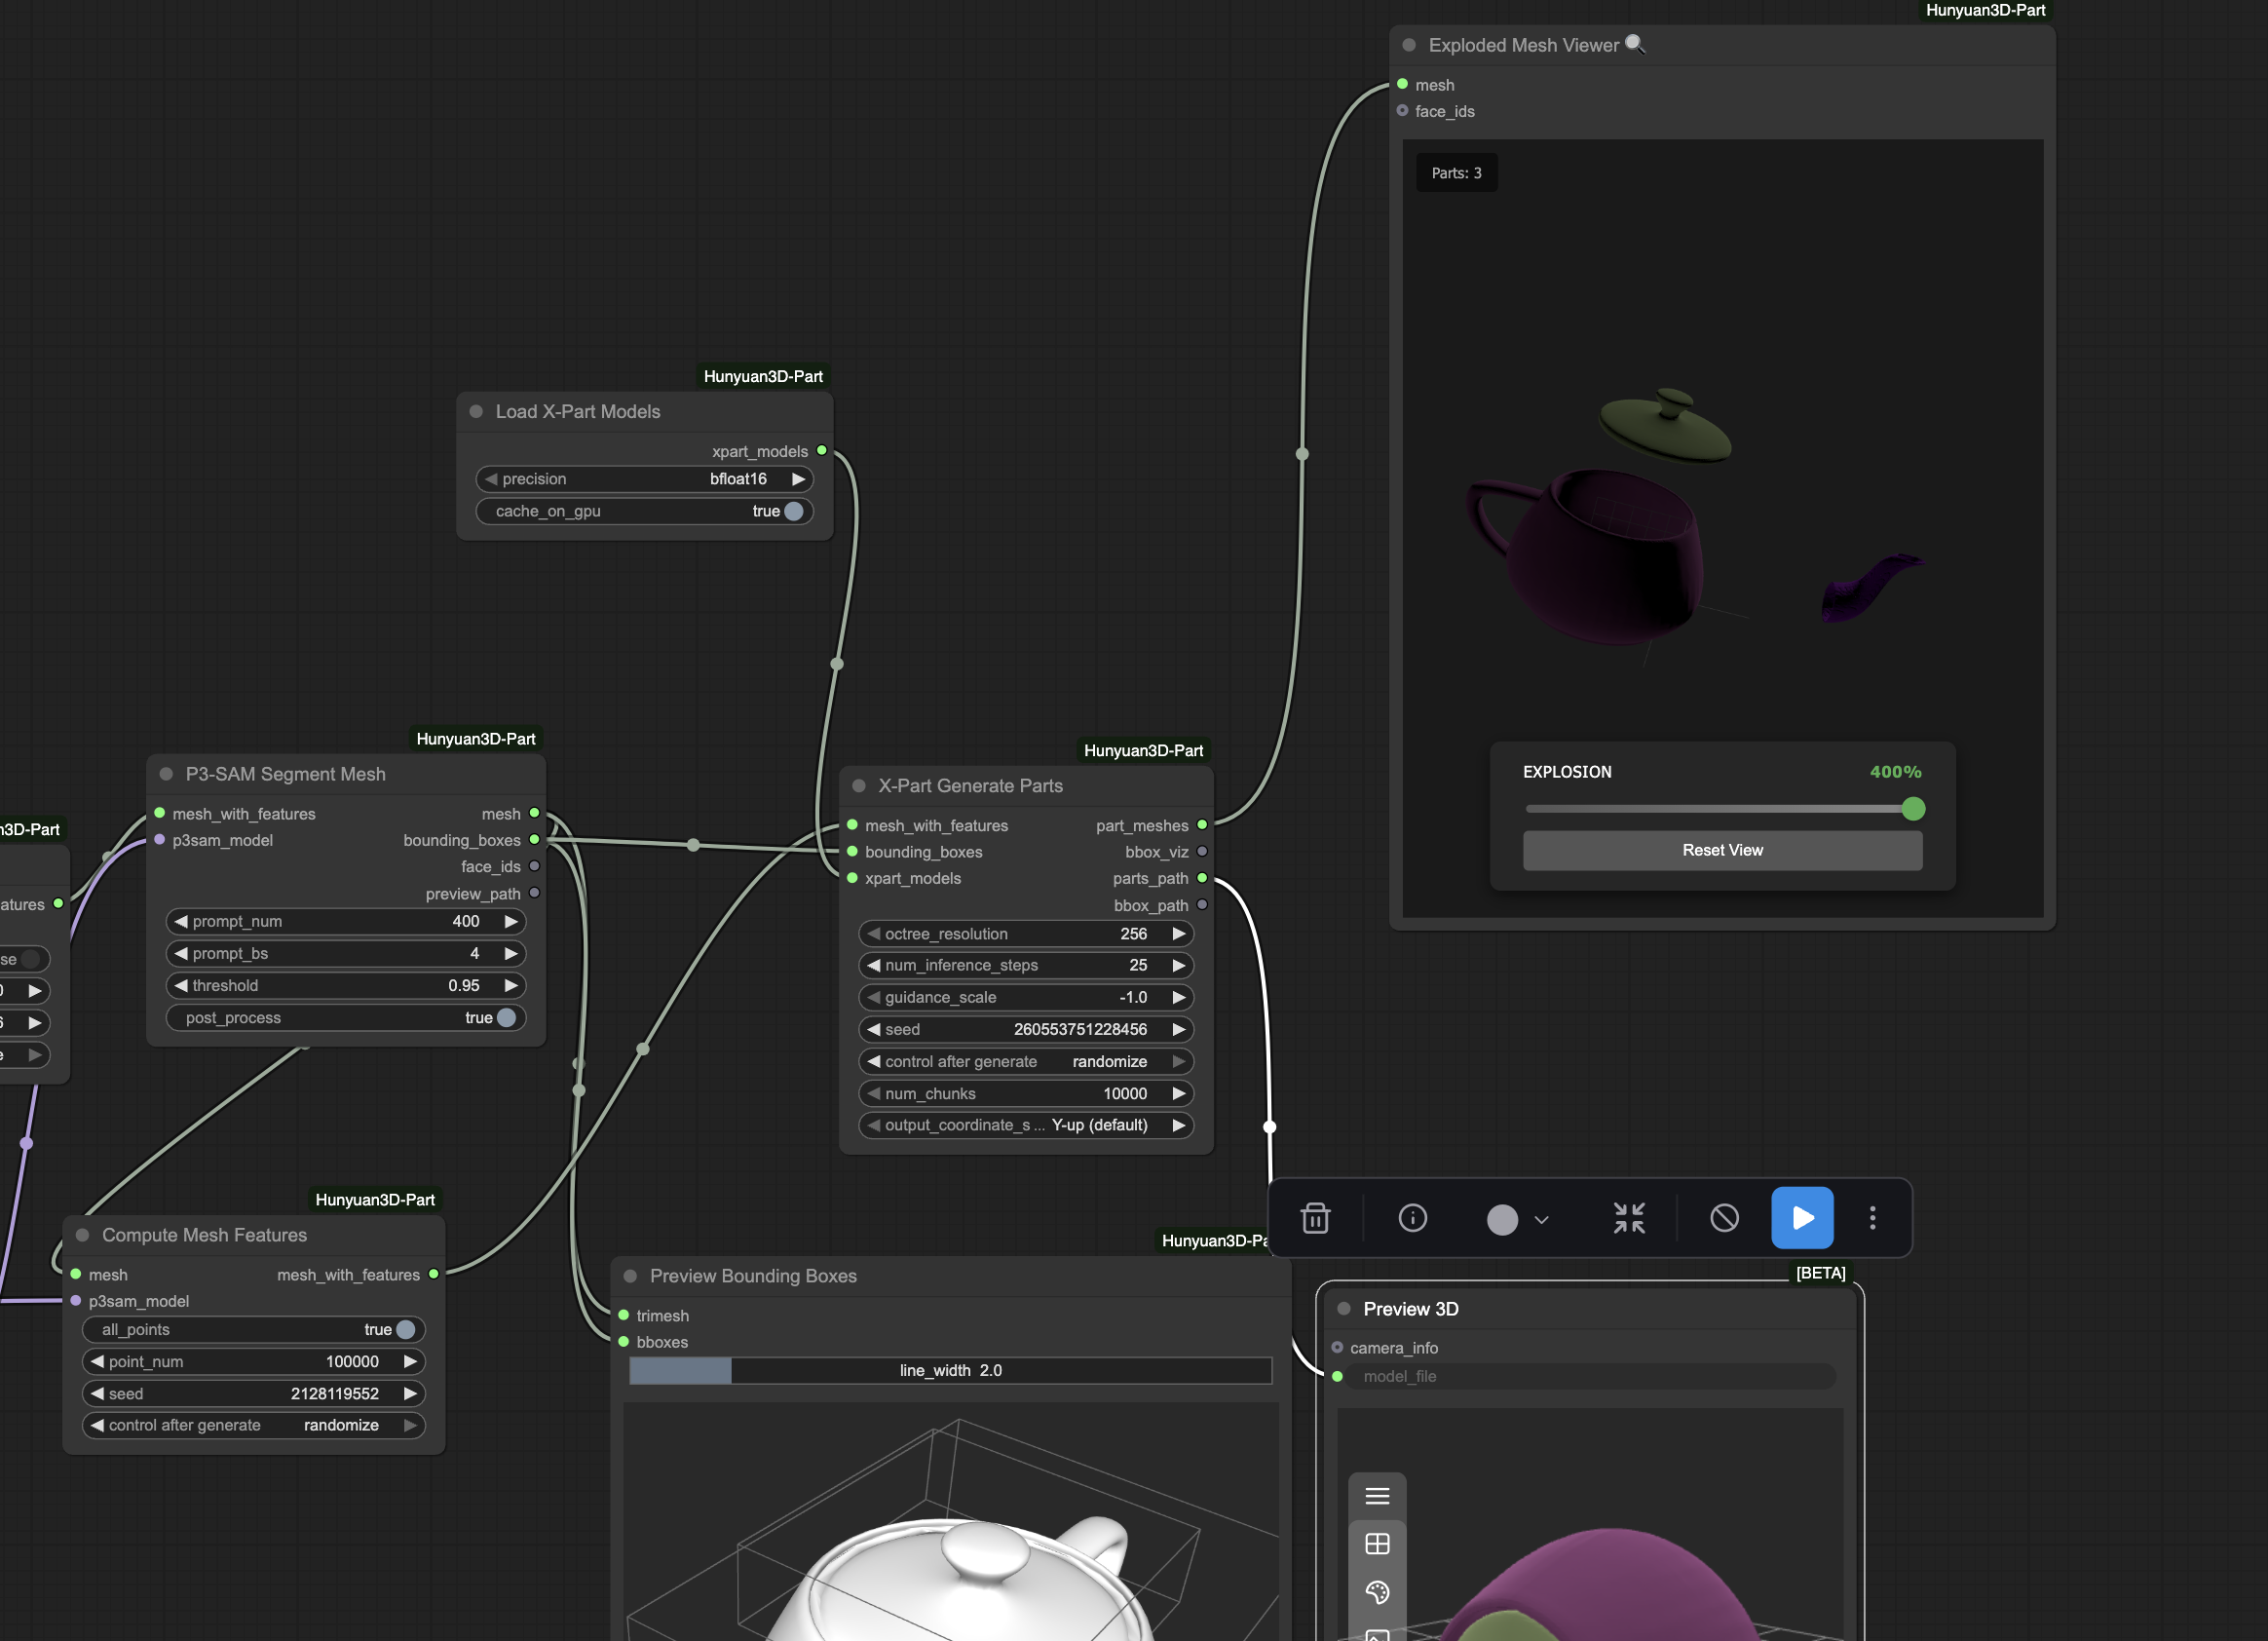
Task: Click the model_file field in Preview 3D
Action: pos(1592,1377)
